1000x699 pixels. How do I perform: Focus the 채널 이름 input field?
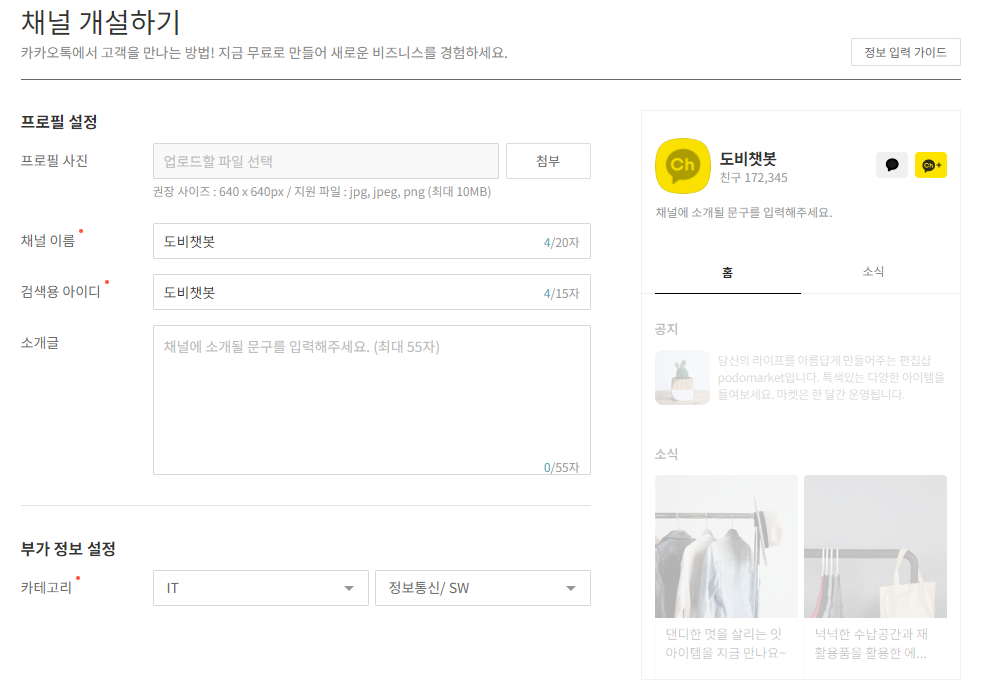click(x=372, y=241)
